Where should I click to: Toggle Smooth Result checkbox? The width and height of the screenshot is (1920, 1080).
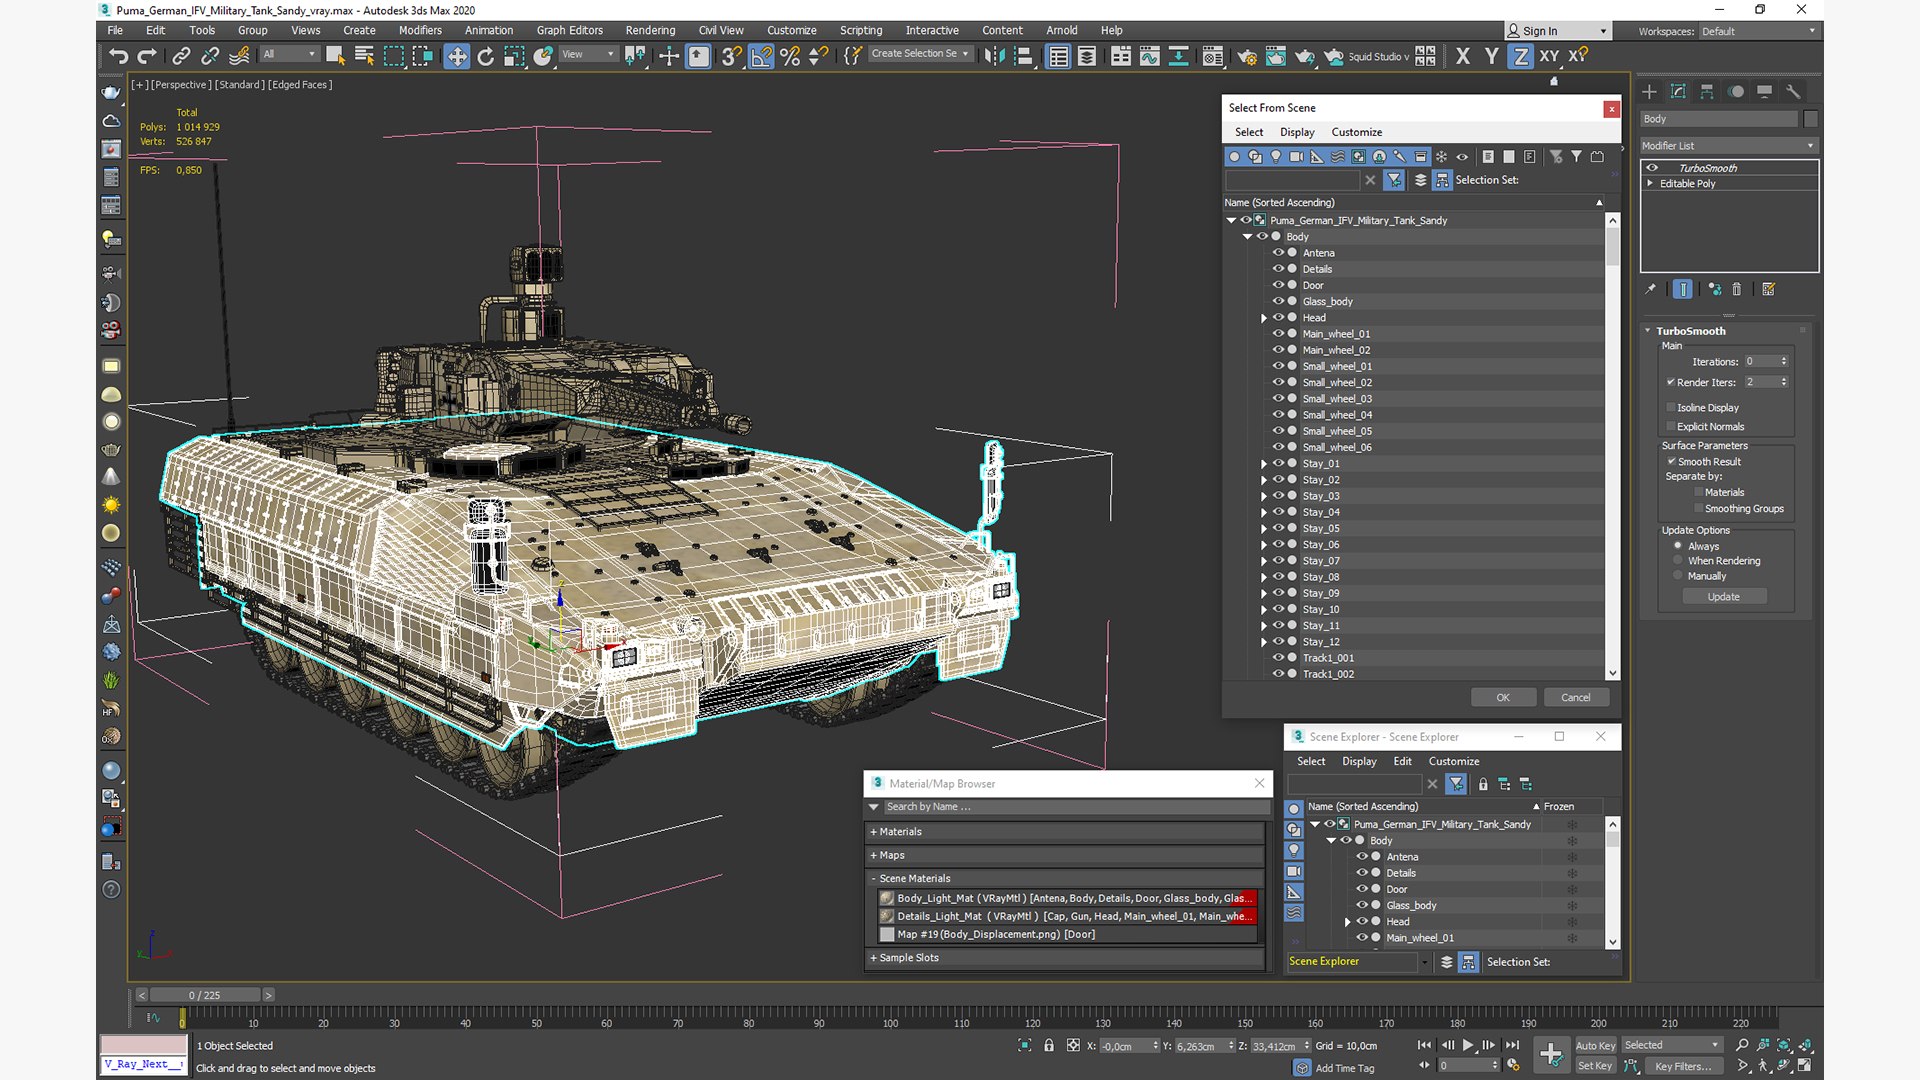tap(1671, 461)
